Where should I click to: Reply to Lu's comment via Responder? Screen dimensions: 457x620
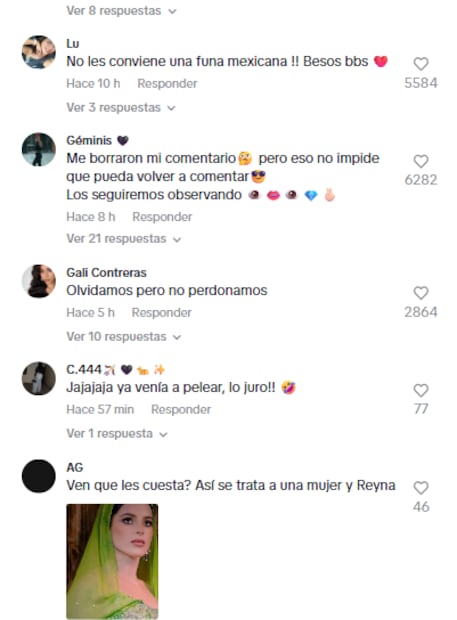click(167, 83)
